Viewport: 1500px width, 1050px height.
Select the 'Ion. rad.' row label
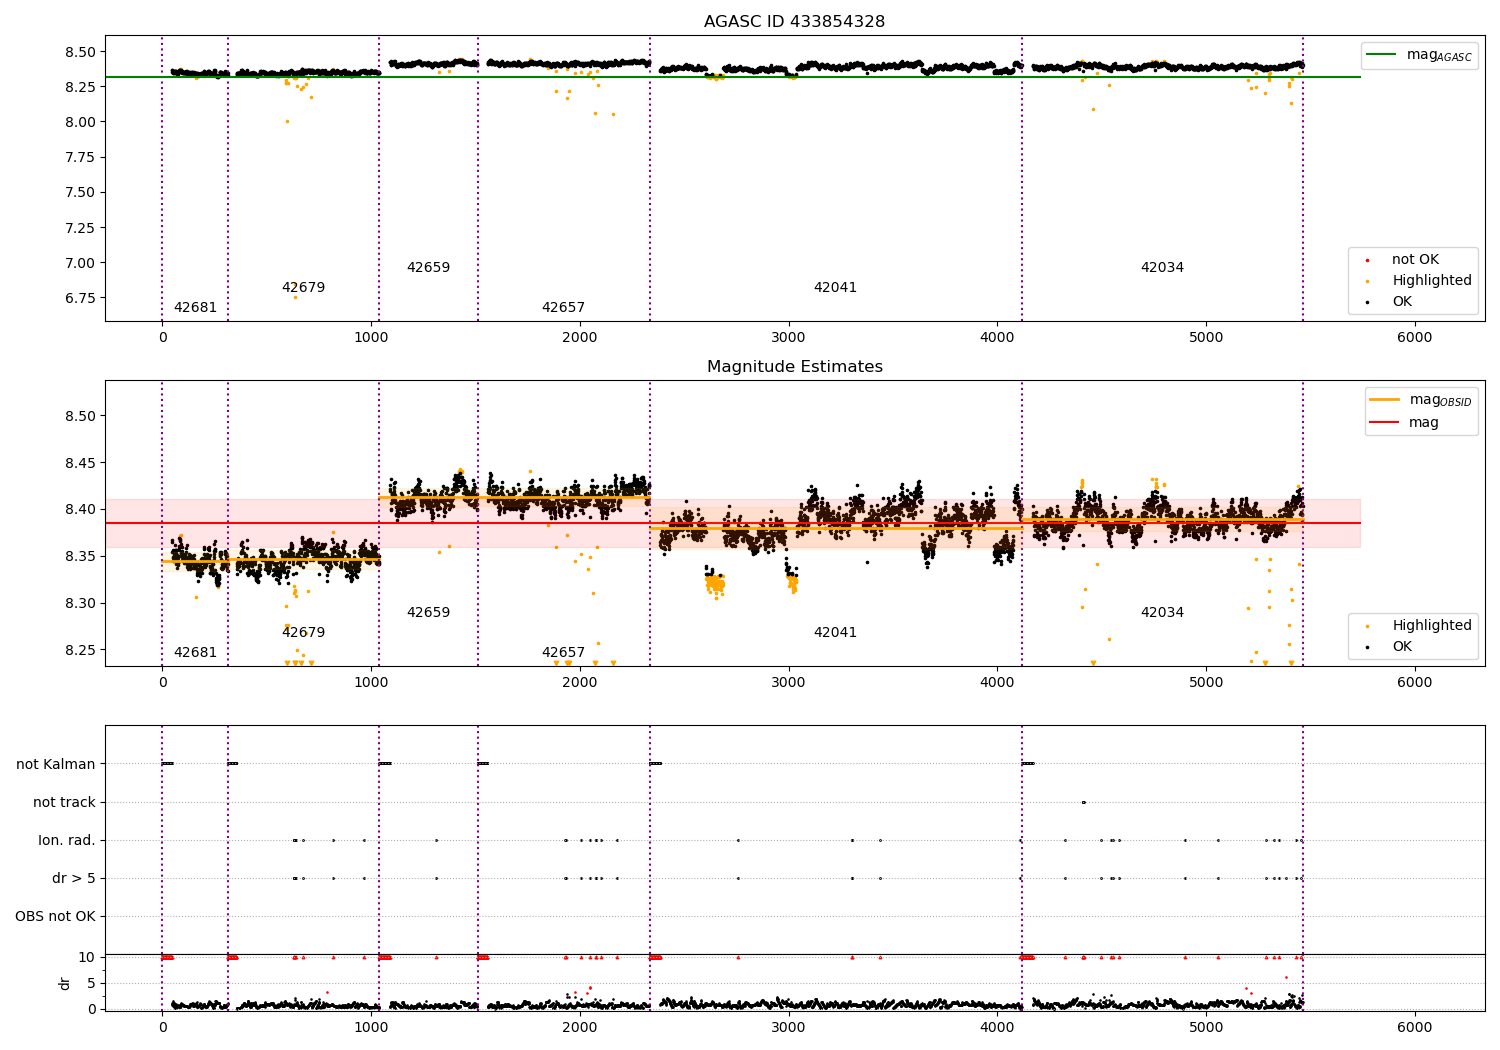coord(67,840)
